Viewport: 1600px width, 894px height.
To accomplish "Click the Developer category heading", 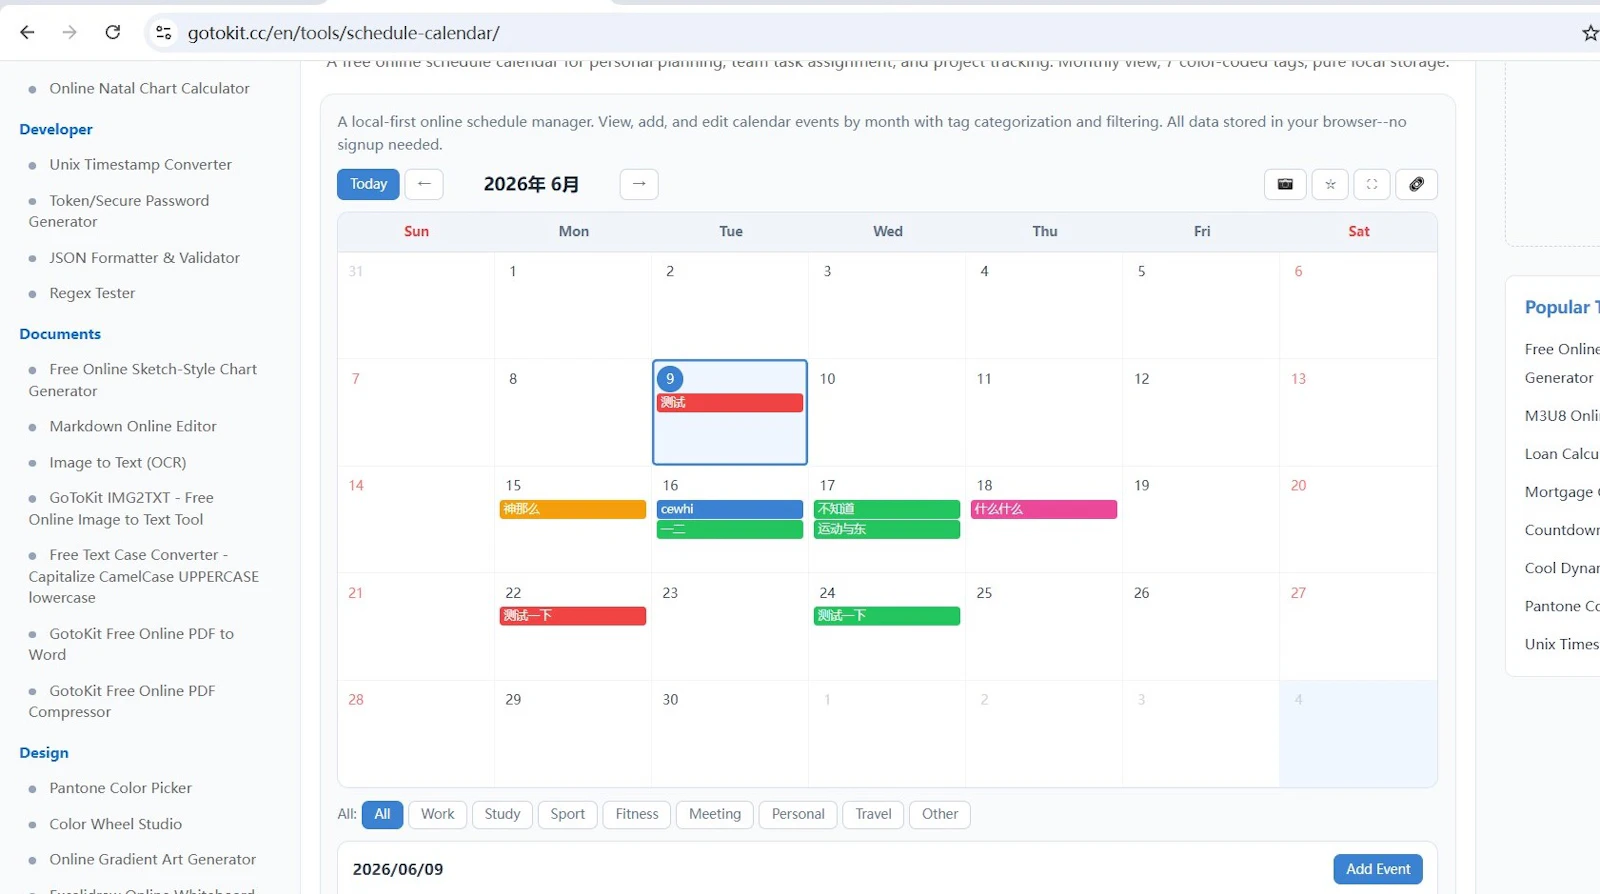I will coord(56,129).
